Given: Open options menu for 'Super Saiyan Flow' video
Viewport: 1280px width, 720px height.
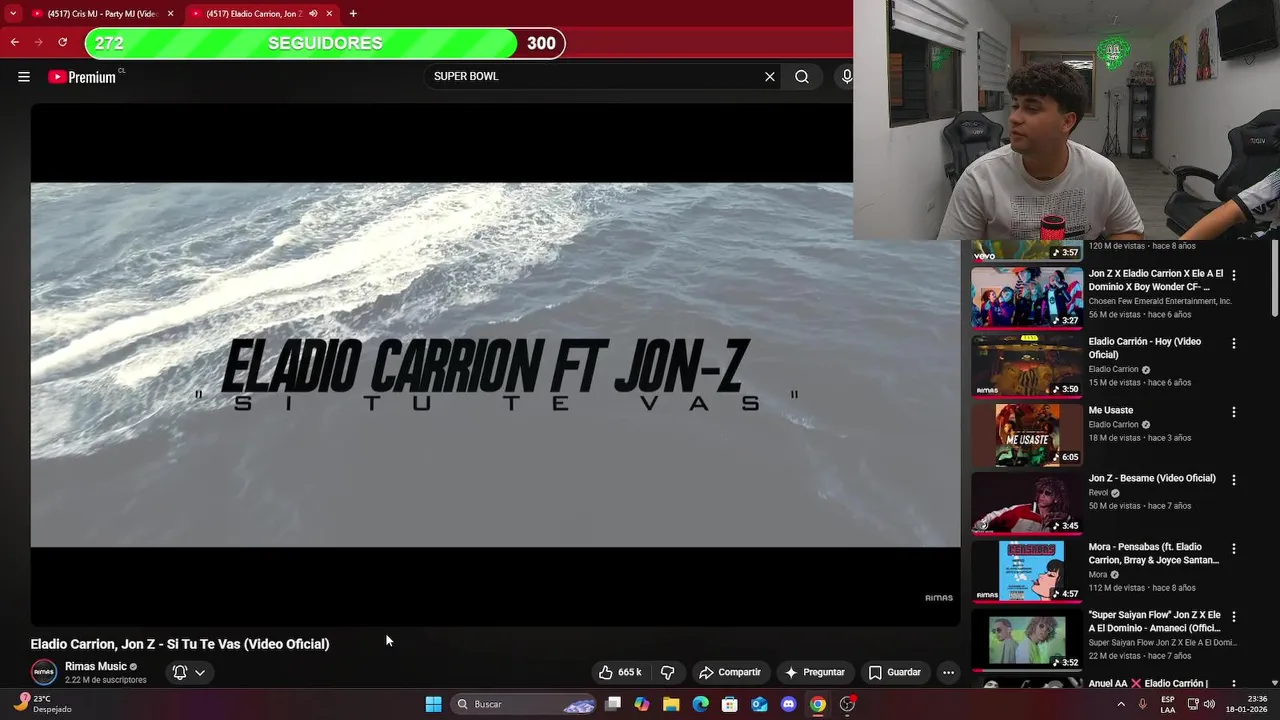Looking at the screenshot, I should coord(1234,617).
